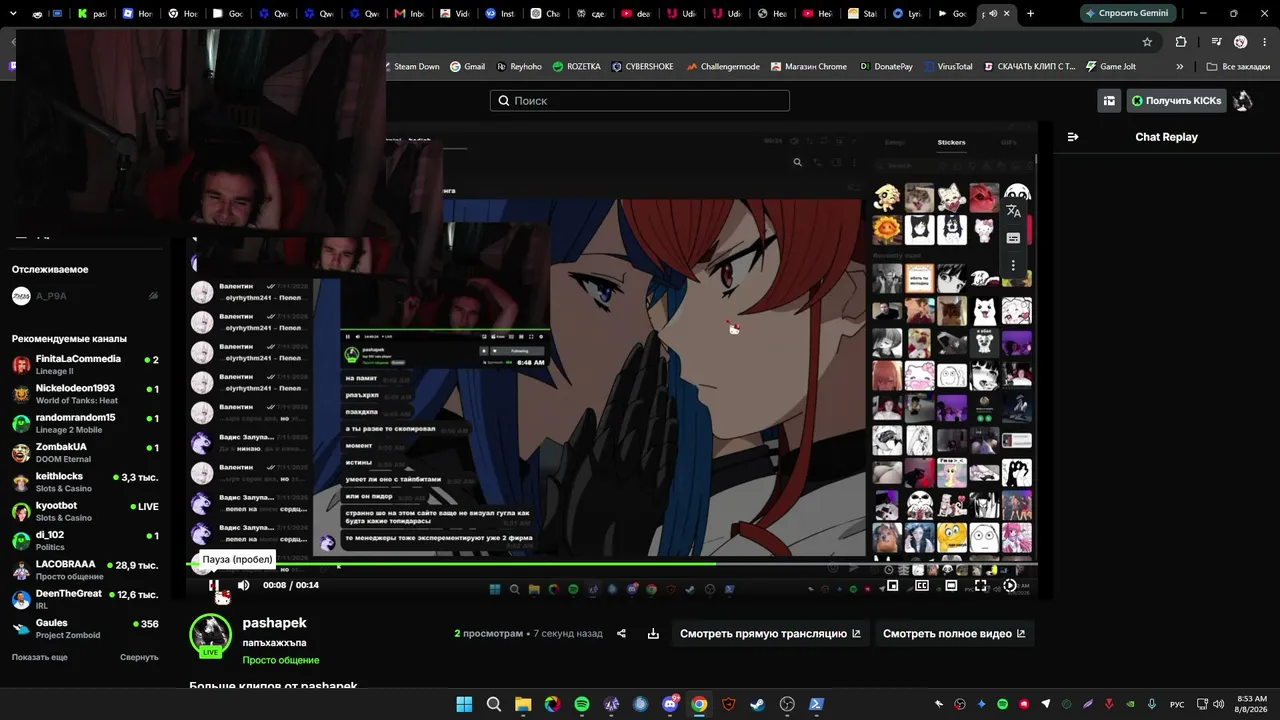This screenshot has width=1280, height=720.
Task: Open Nickelodeon1993 channel
Action: point(85,394)
